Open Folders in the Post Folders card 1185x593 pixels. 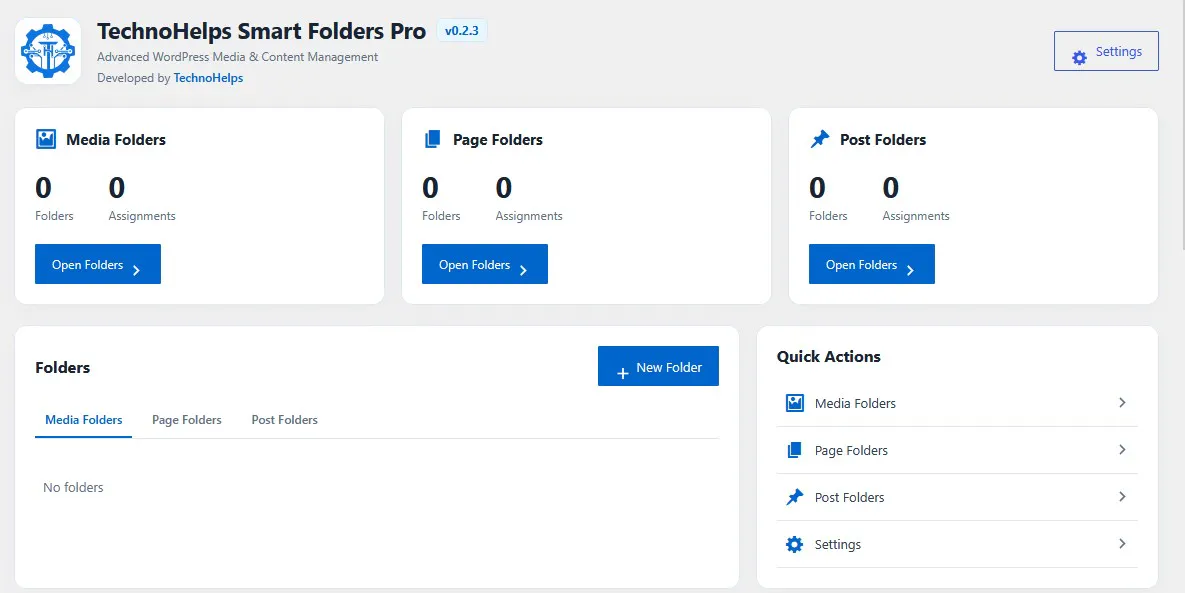tap(871, 264)
